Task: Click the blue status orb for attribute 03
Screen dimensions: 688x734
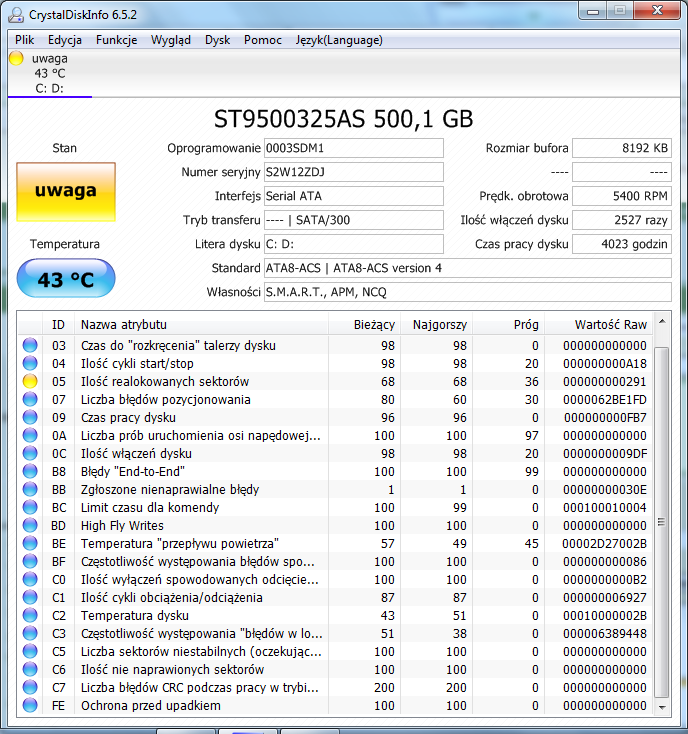Action: [30, 345]
